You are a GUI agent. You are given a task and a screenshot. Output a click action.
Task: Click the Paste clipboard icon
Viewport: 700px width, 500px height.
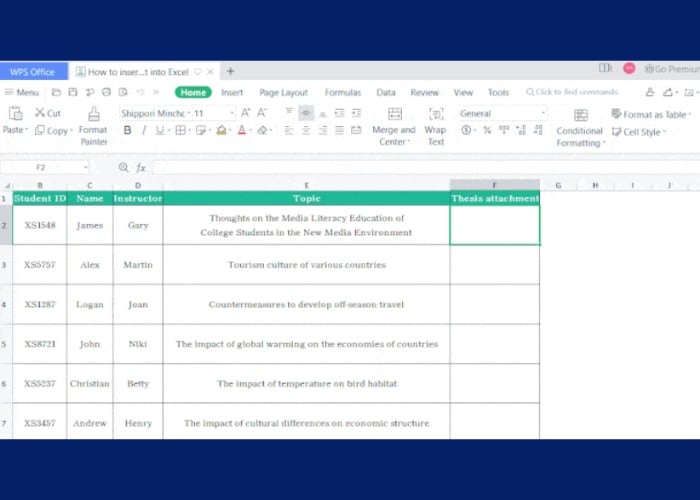pyautogui.click(x=15, y=114)
